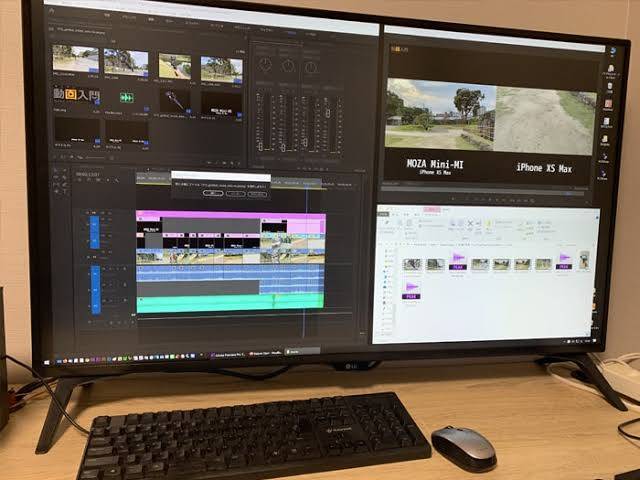Select second purple audio file in Explorer's top row

point(564,261)
